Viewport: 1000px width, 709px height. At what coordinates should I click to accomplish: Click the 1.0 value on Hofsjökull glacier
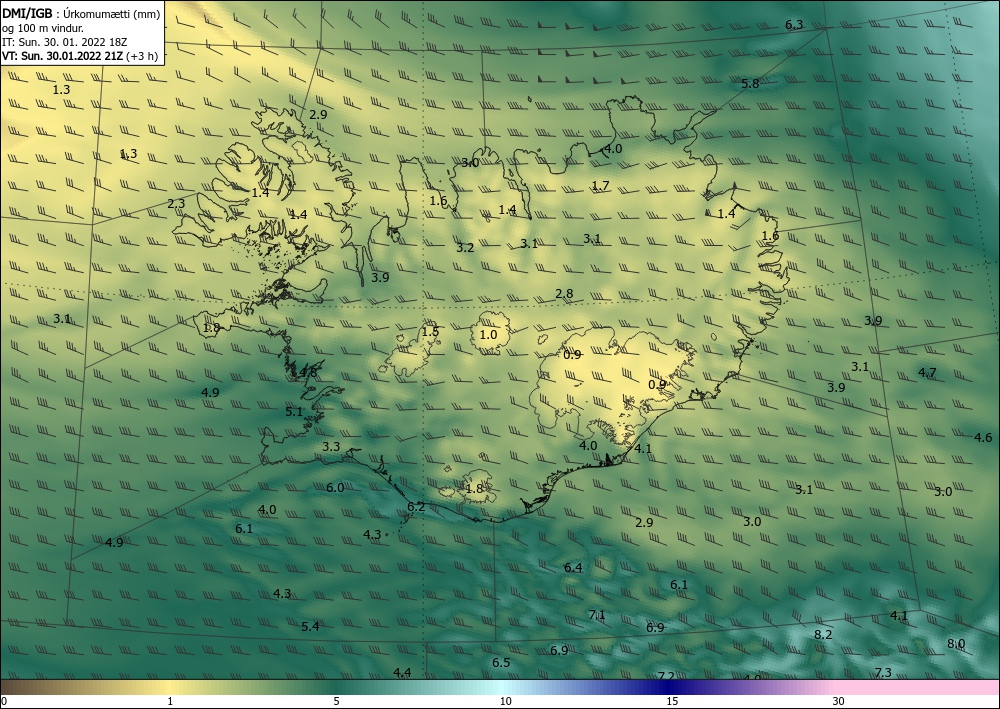(x=489, y=335)
